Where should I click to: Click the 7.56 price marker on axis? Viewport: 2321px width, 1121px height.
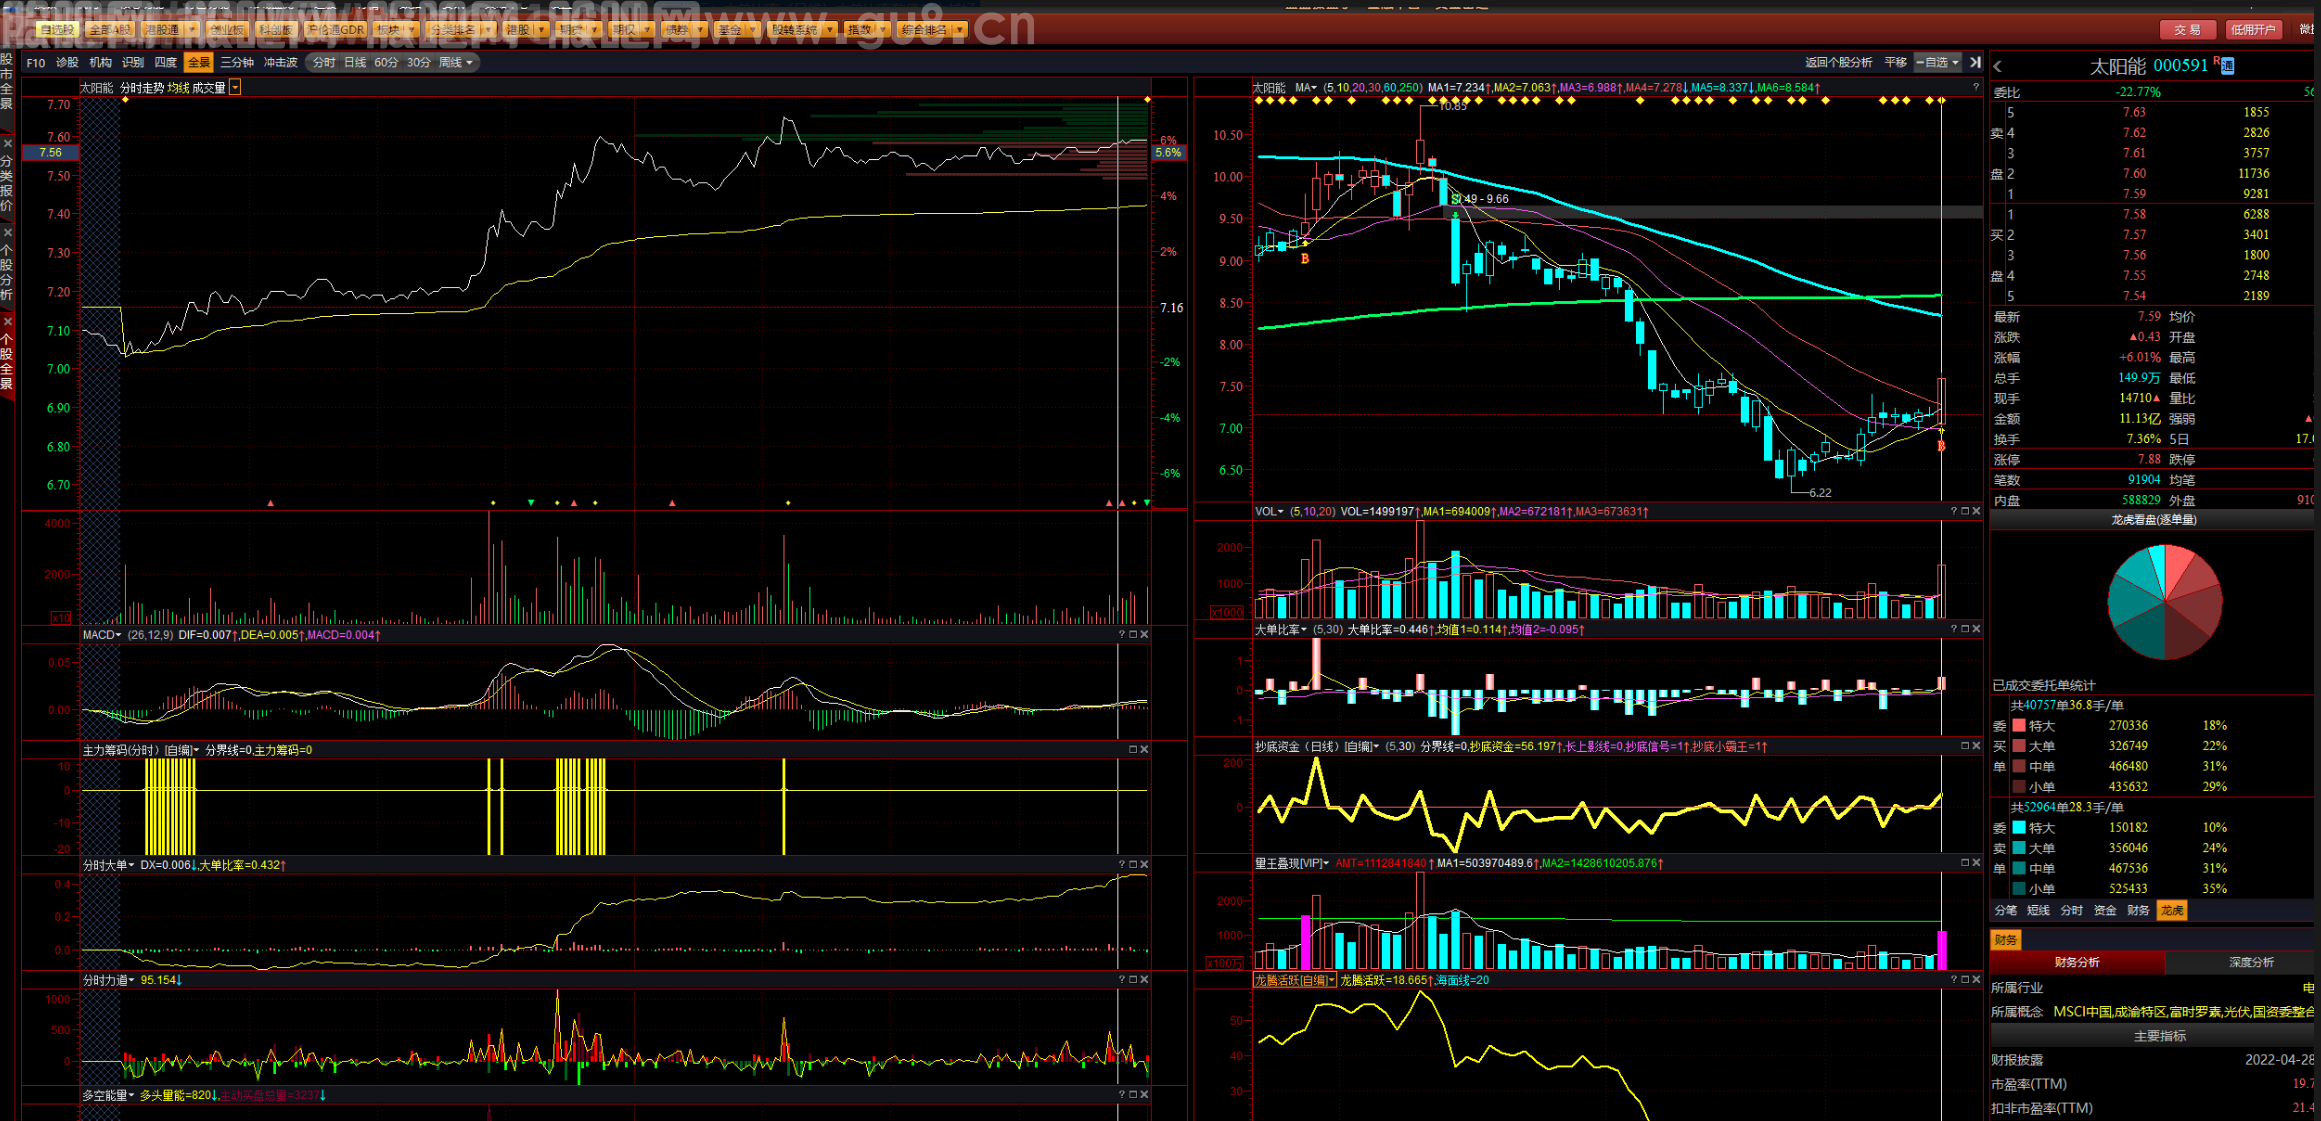50,153
